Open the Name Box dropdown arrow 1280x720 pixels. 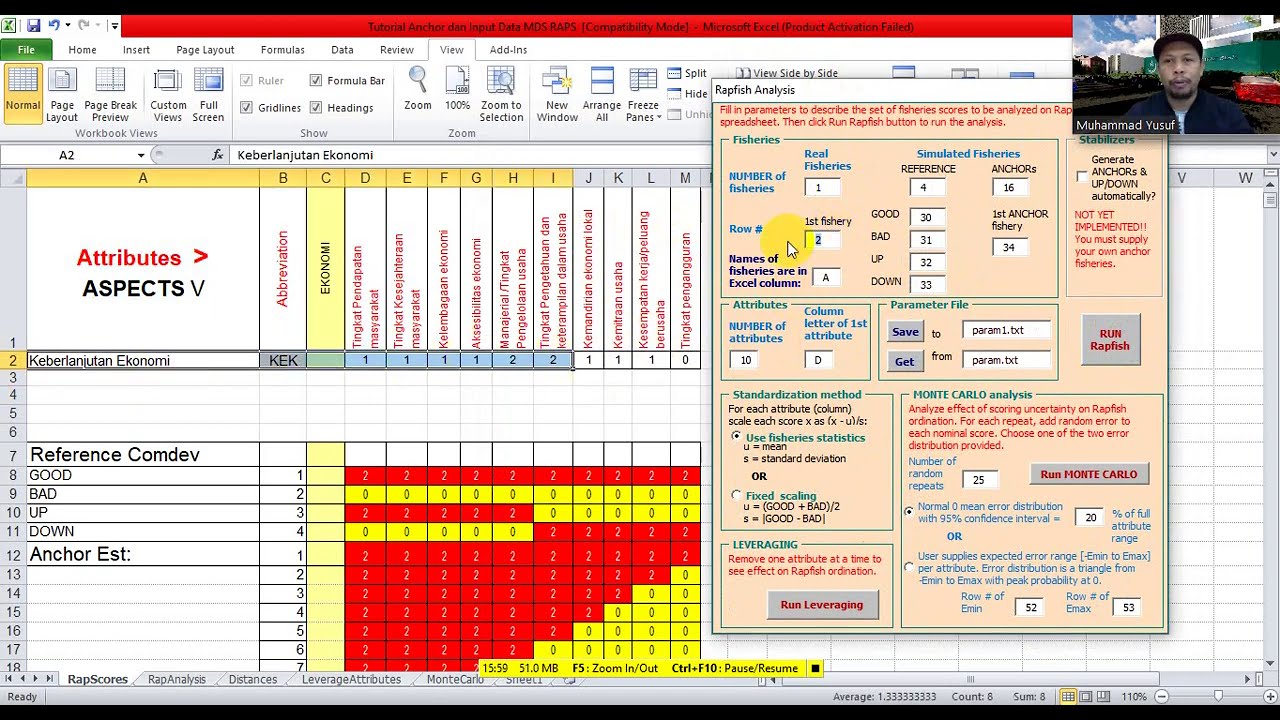point(141,155)
